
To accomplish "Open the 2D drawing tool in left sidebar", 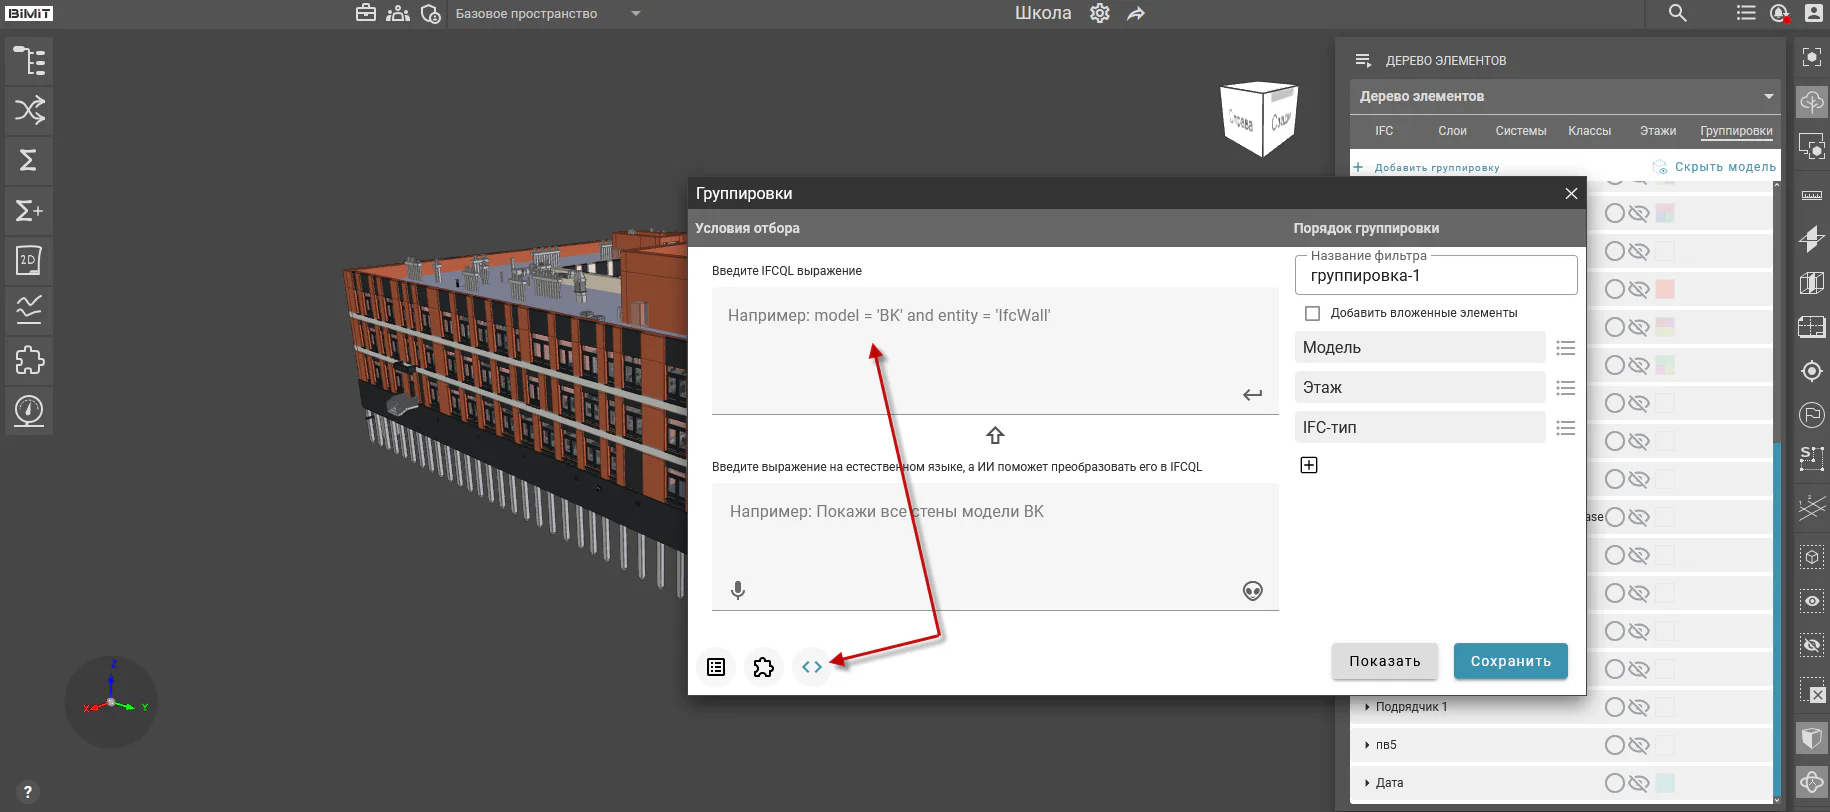I will coord(29,261).
